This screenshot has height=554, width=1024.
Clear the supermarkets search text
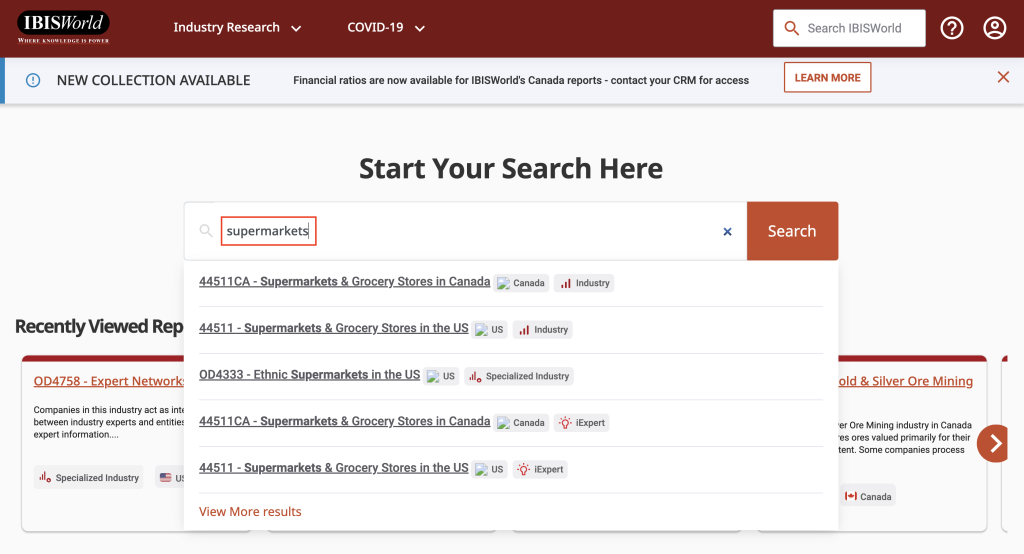tap(727, 232)
